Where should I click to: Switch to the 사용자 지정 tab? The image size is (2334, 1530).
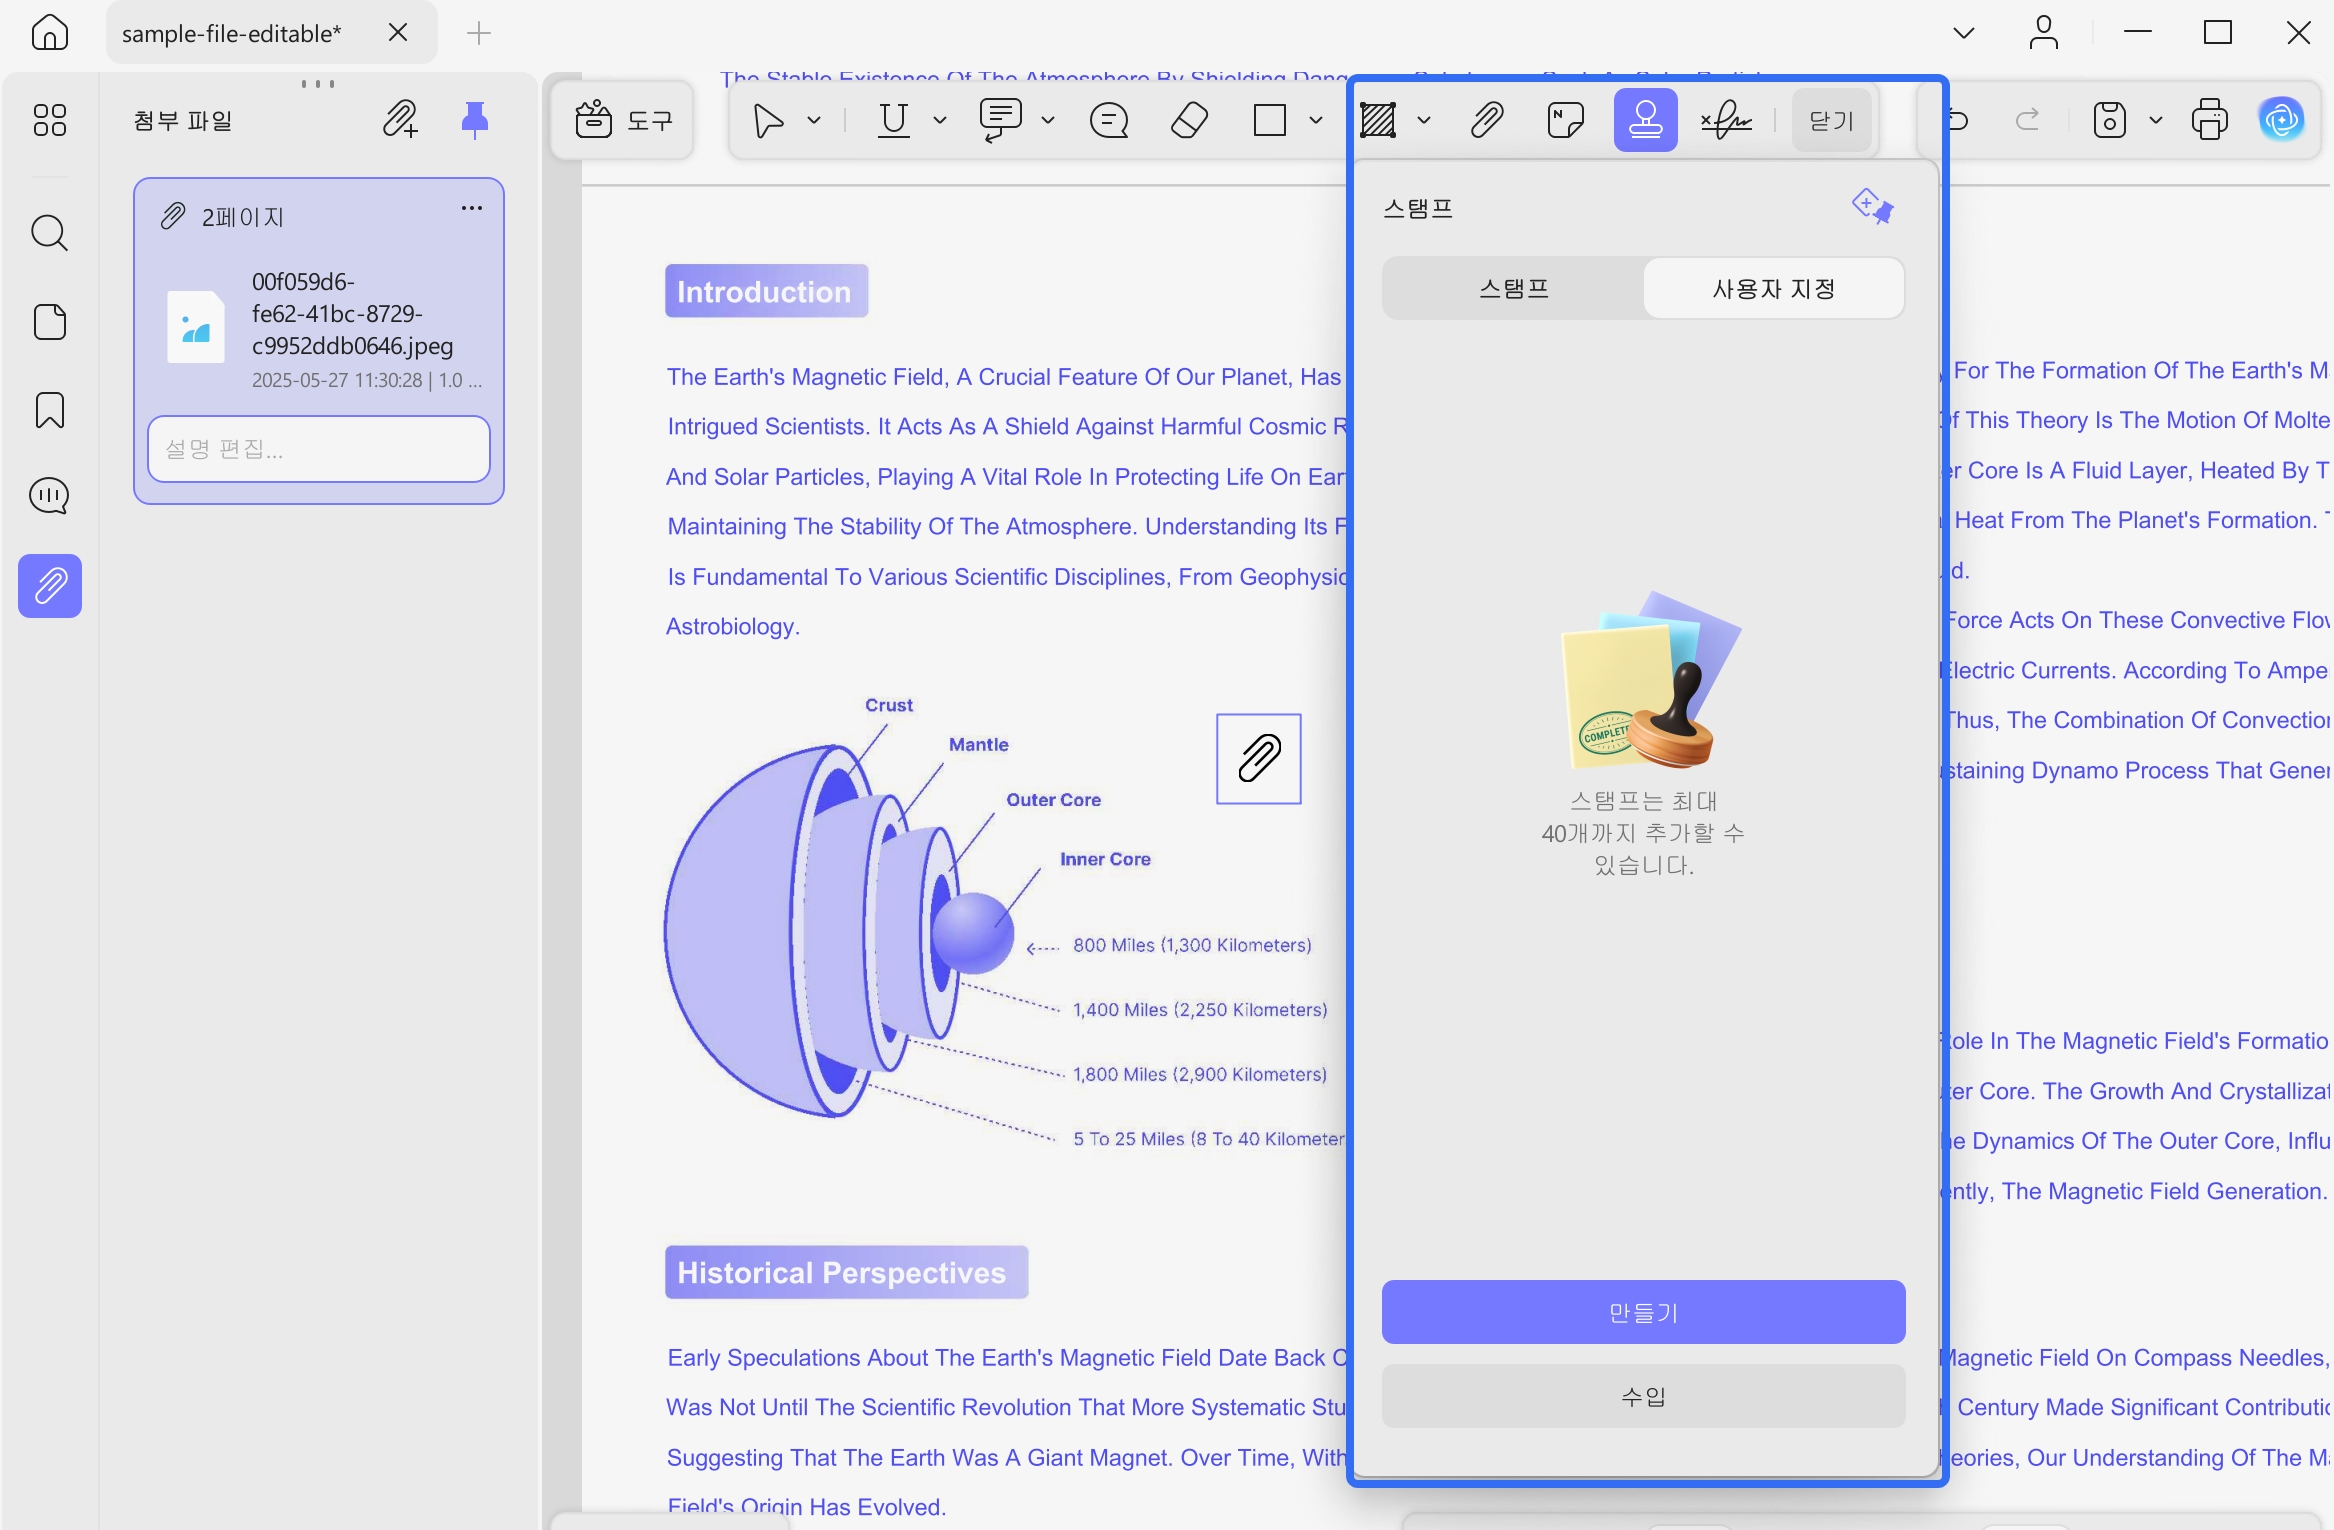(1774, 289)
